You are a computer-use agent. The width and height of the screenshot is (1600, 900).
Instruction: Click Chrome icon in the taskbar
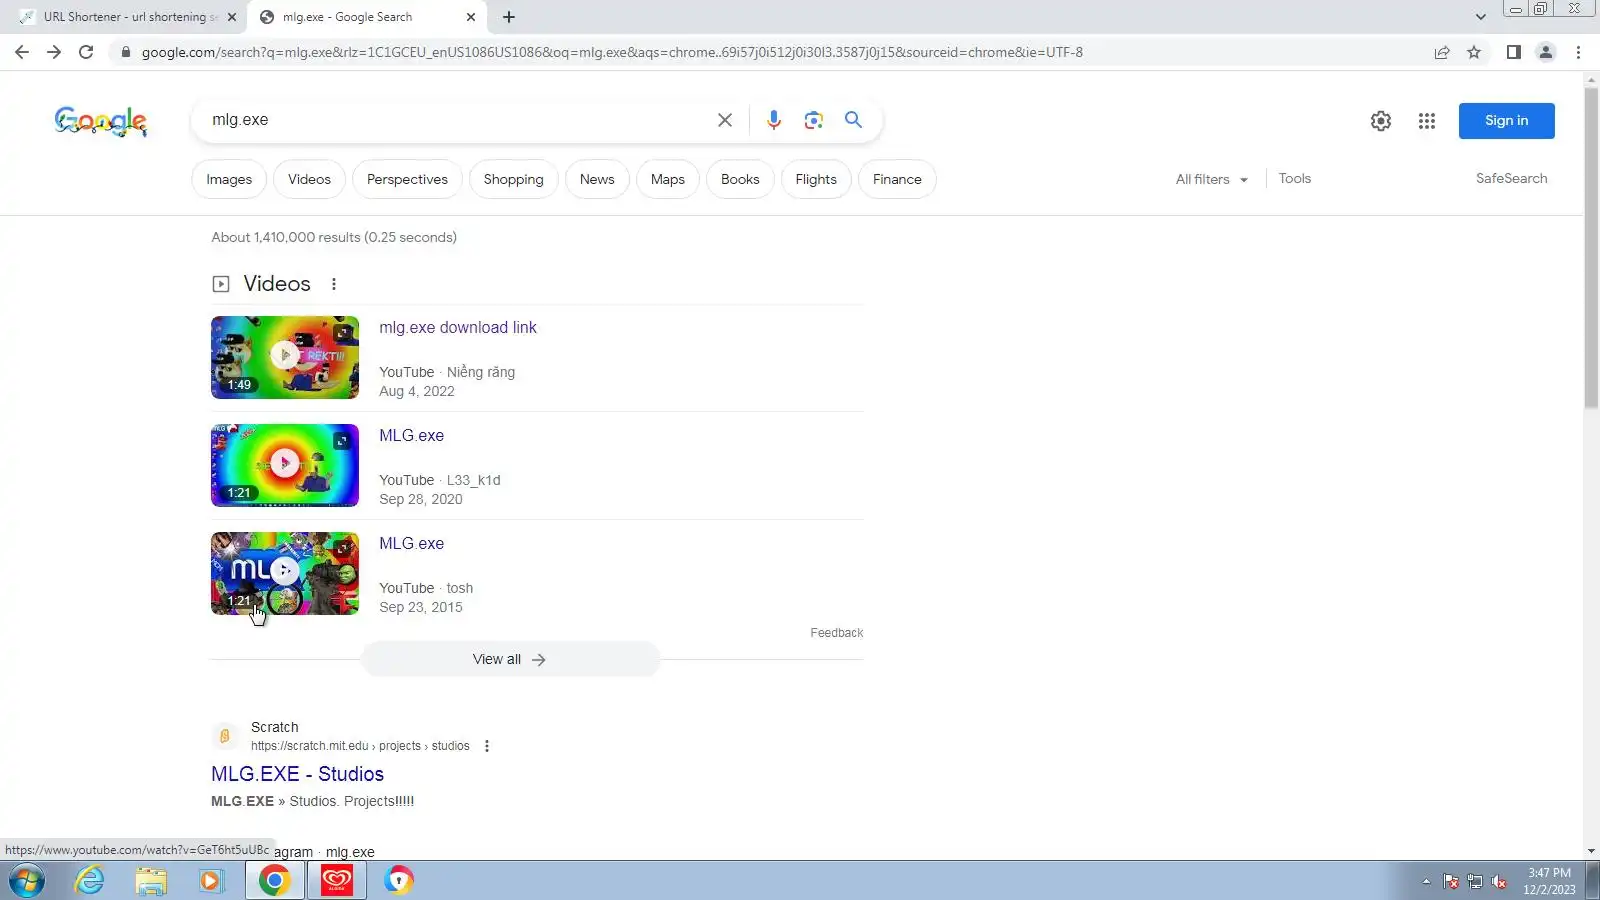click(274, 881)
